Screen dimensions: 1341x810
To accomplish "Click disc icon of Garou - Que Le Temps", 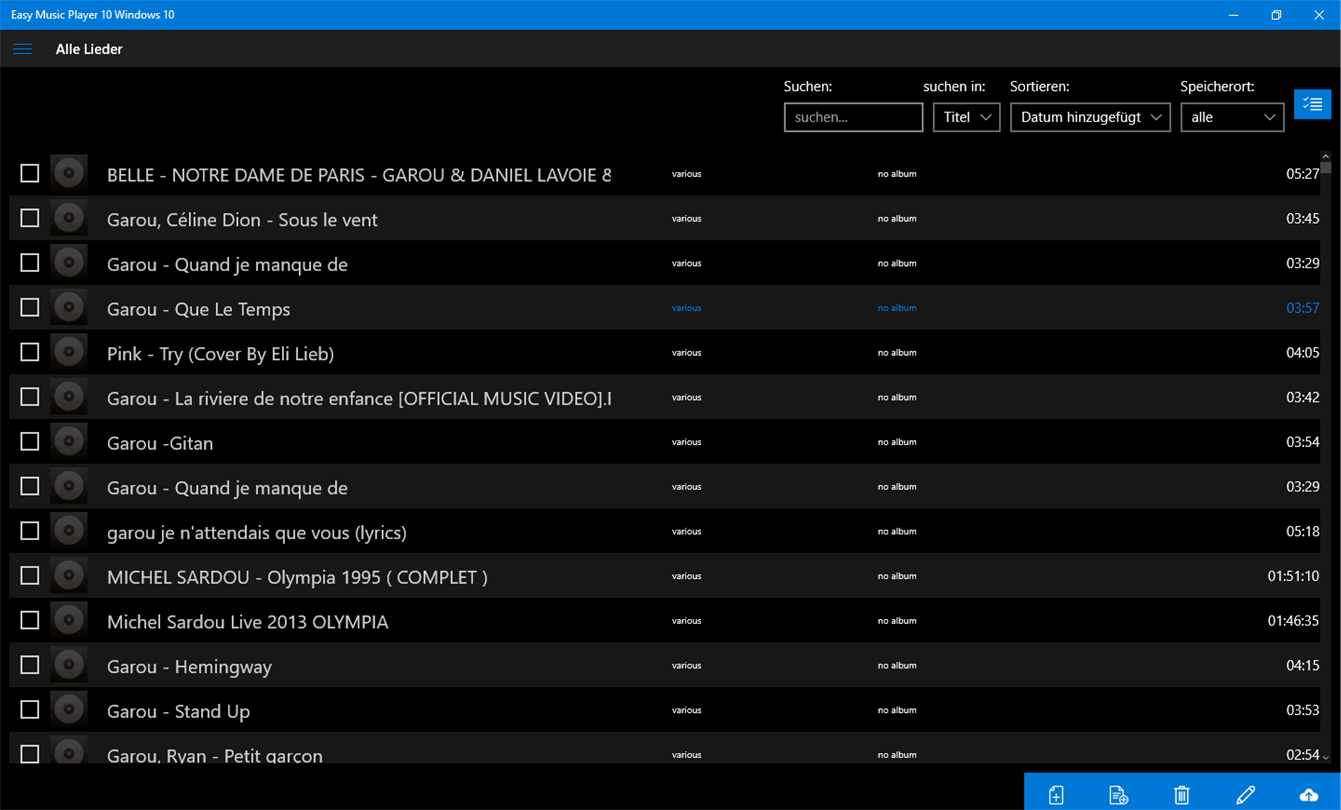I will click(69, 307).
